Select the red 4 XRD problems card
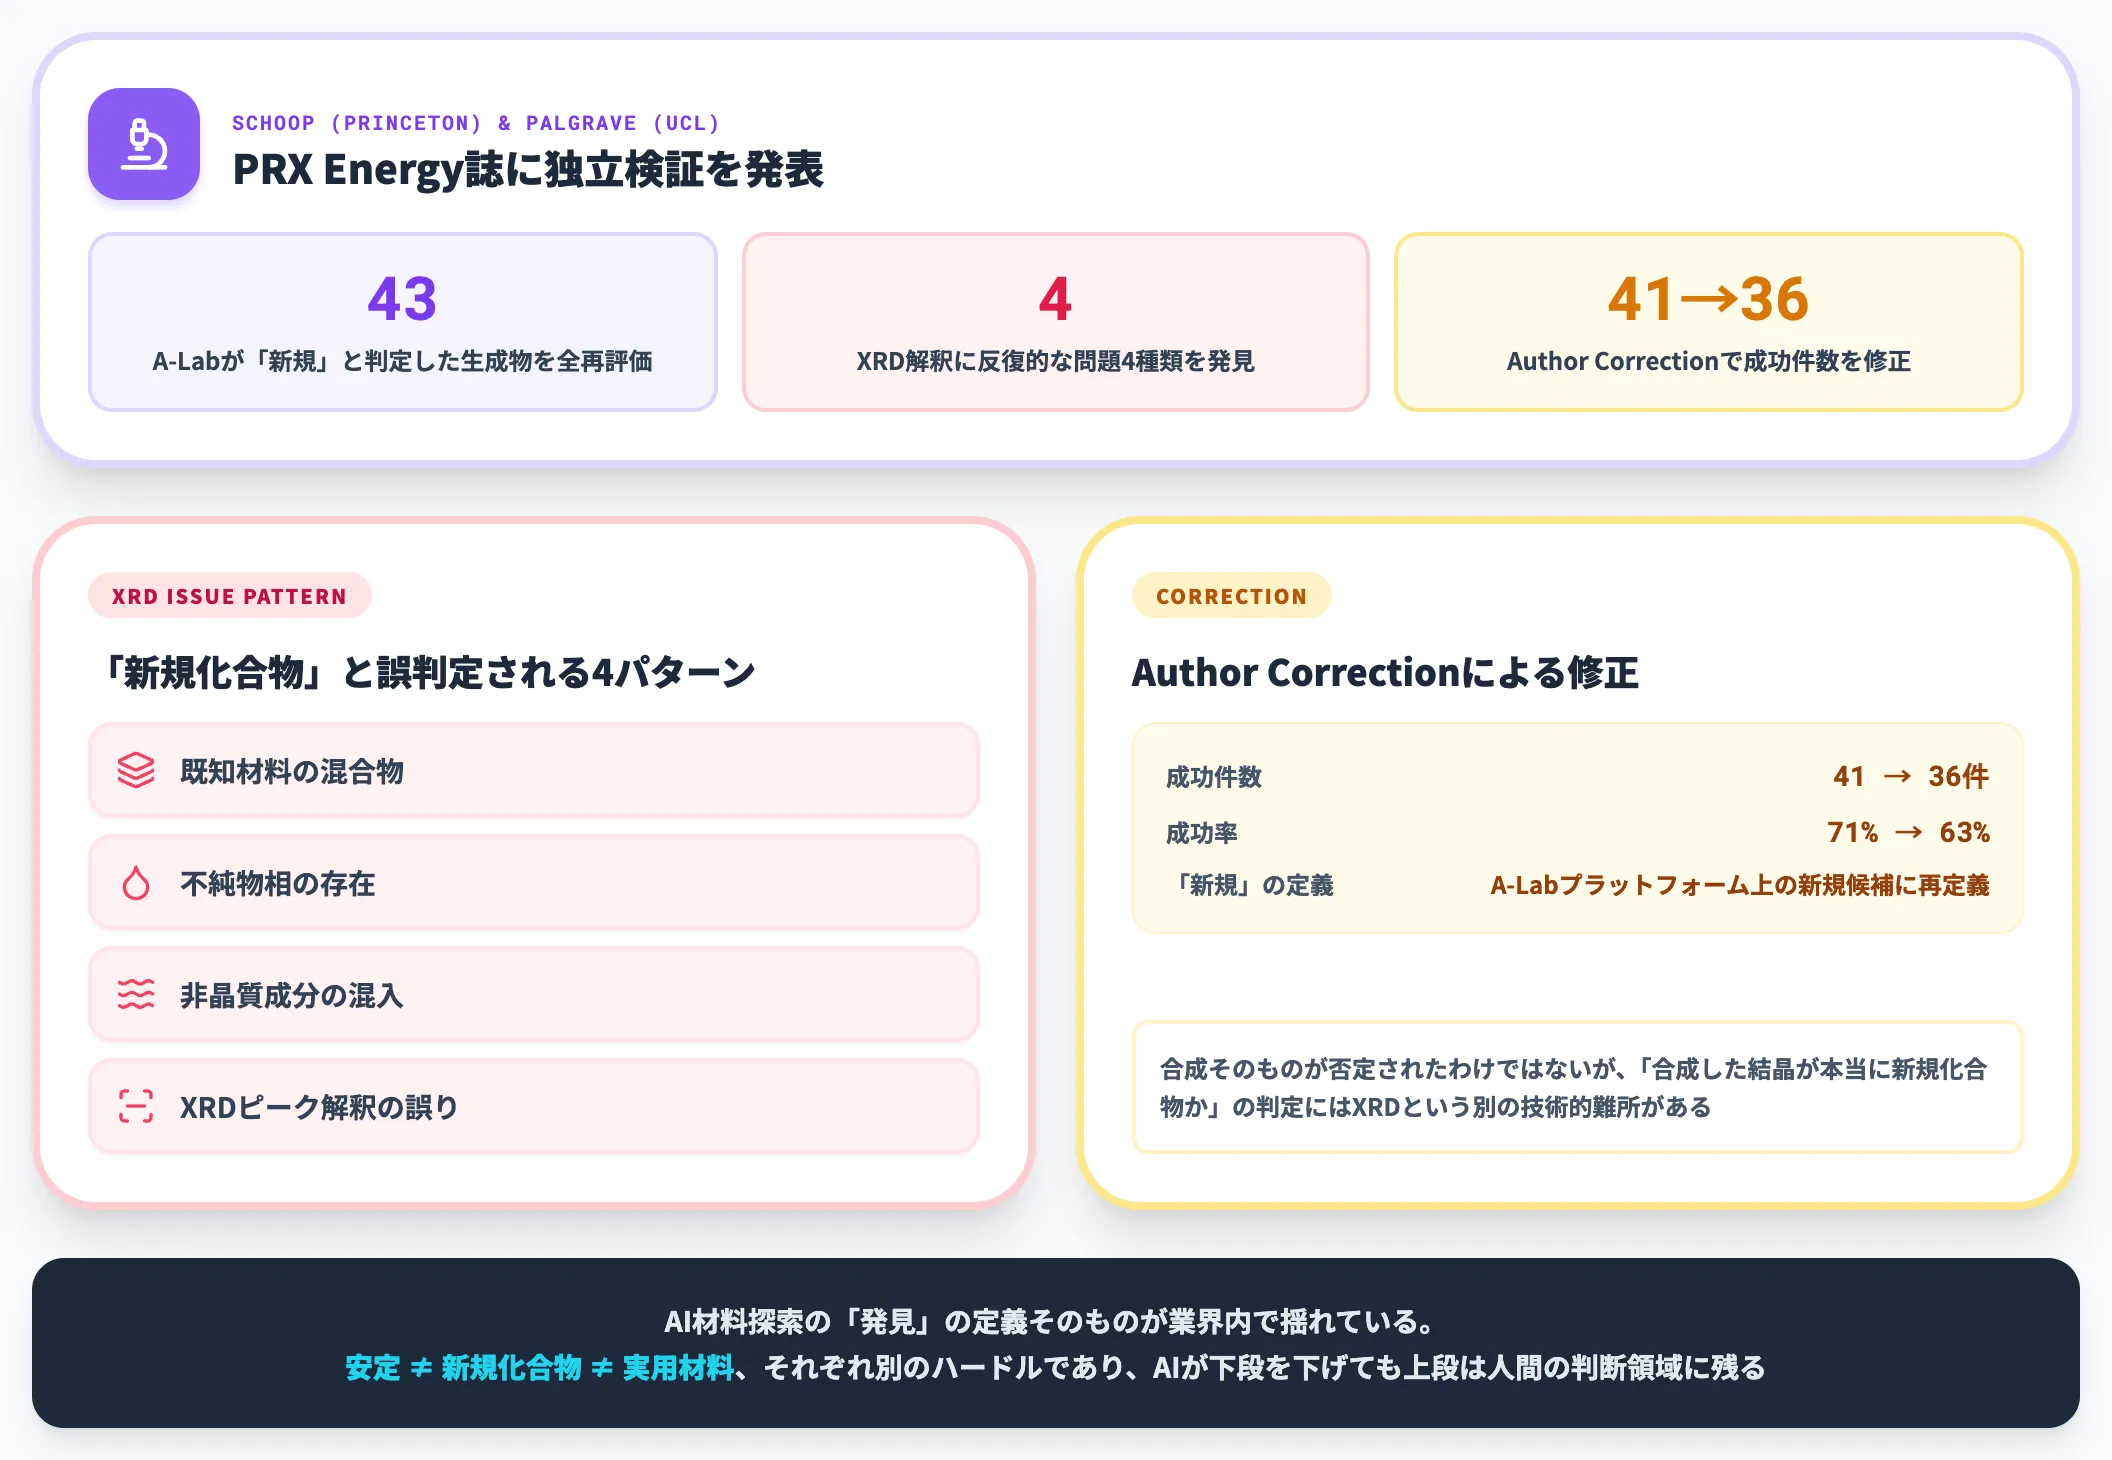The image size is (2112, 1460). point(1055,322)
